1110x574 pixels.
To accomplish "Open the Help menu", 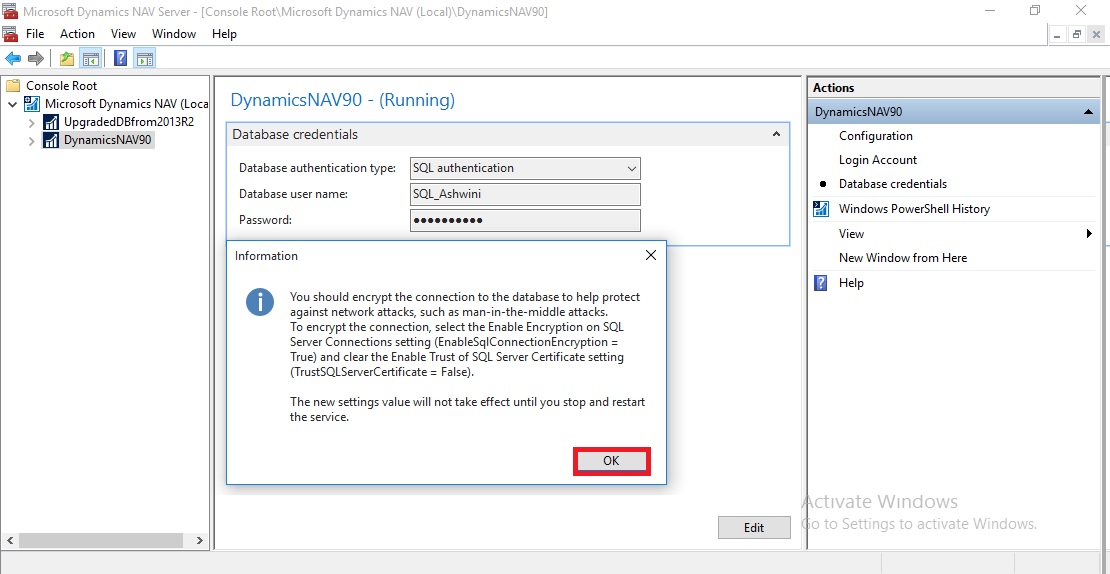I will pos(224,34).
